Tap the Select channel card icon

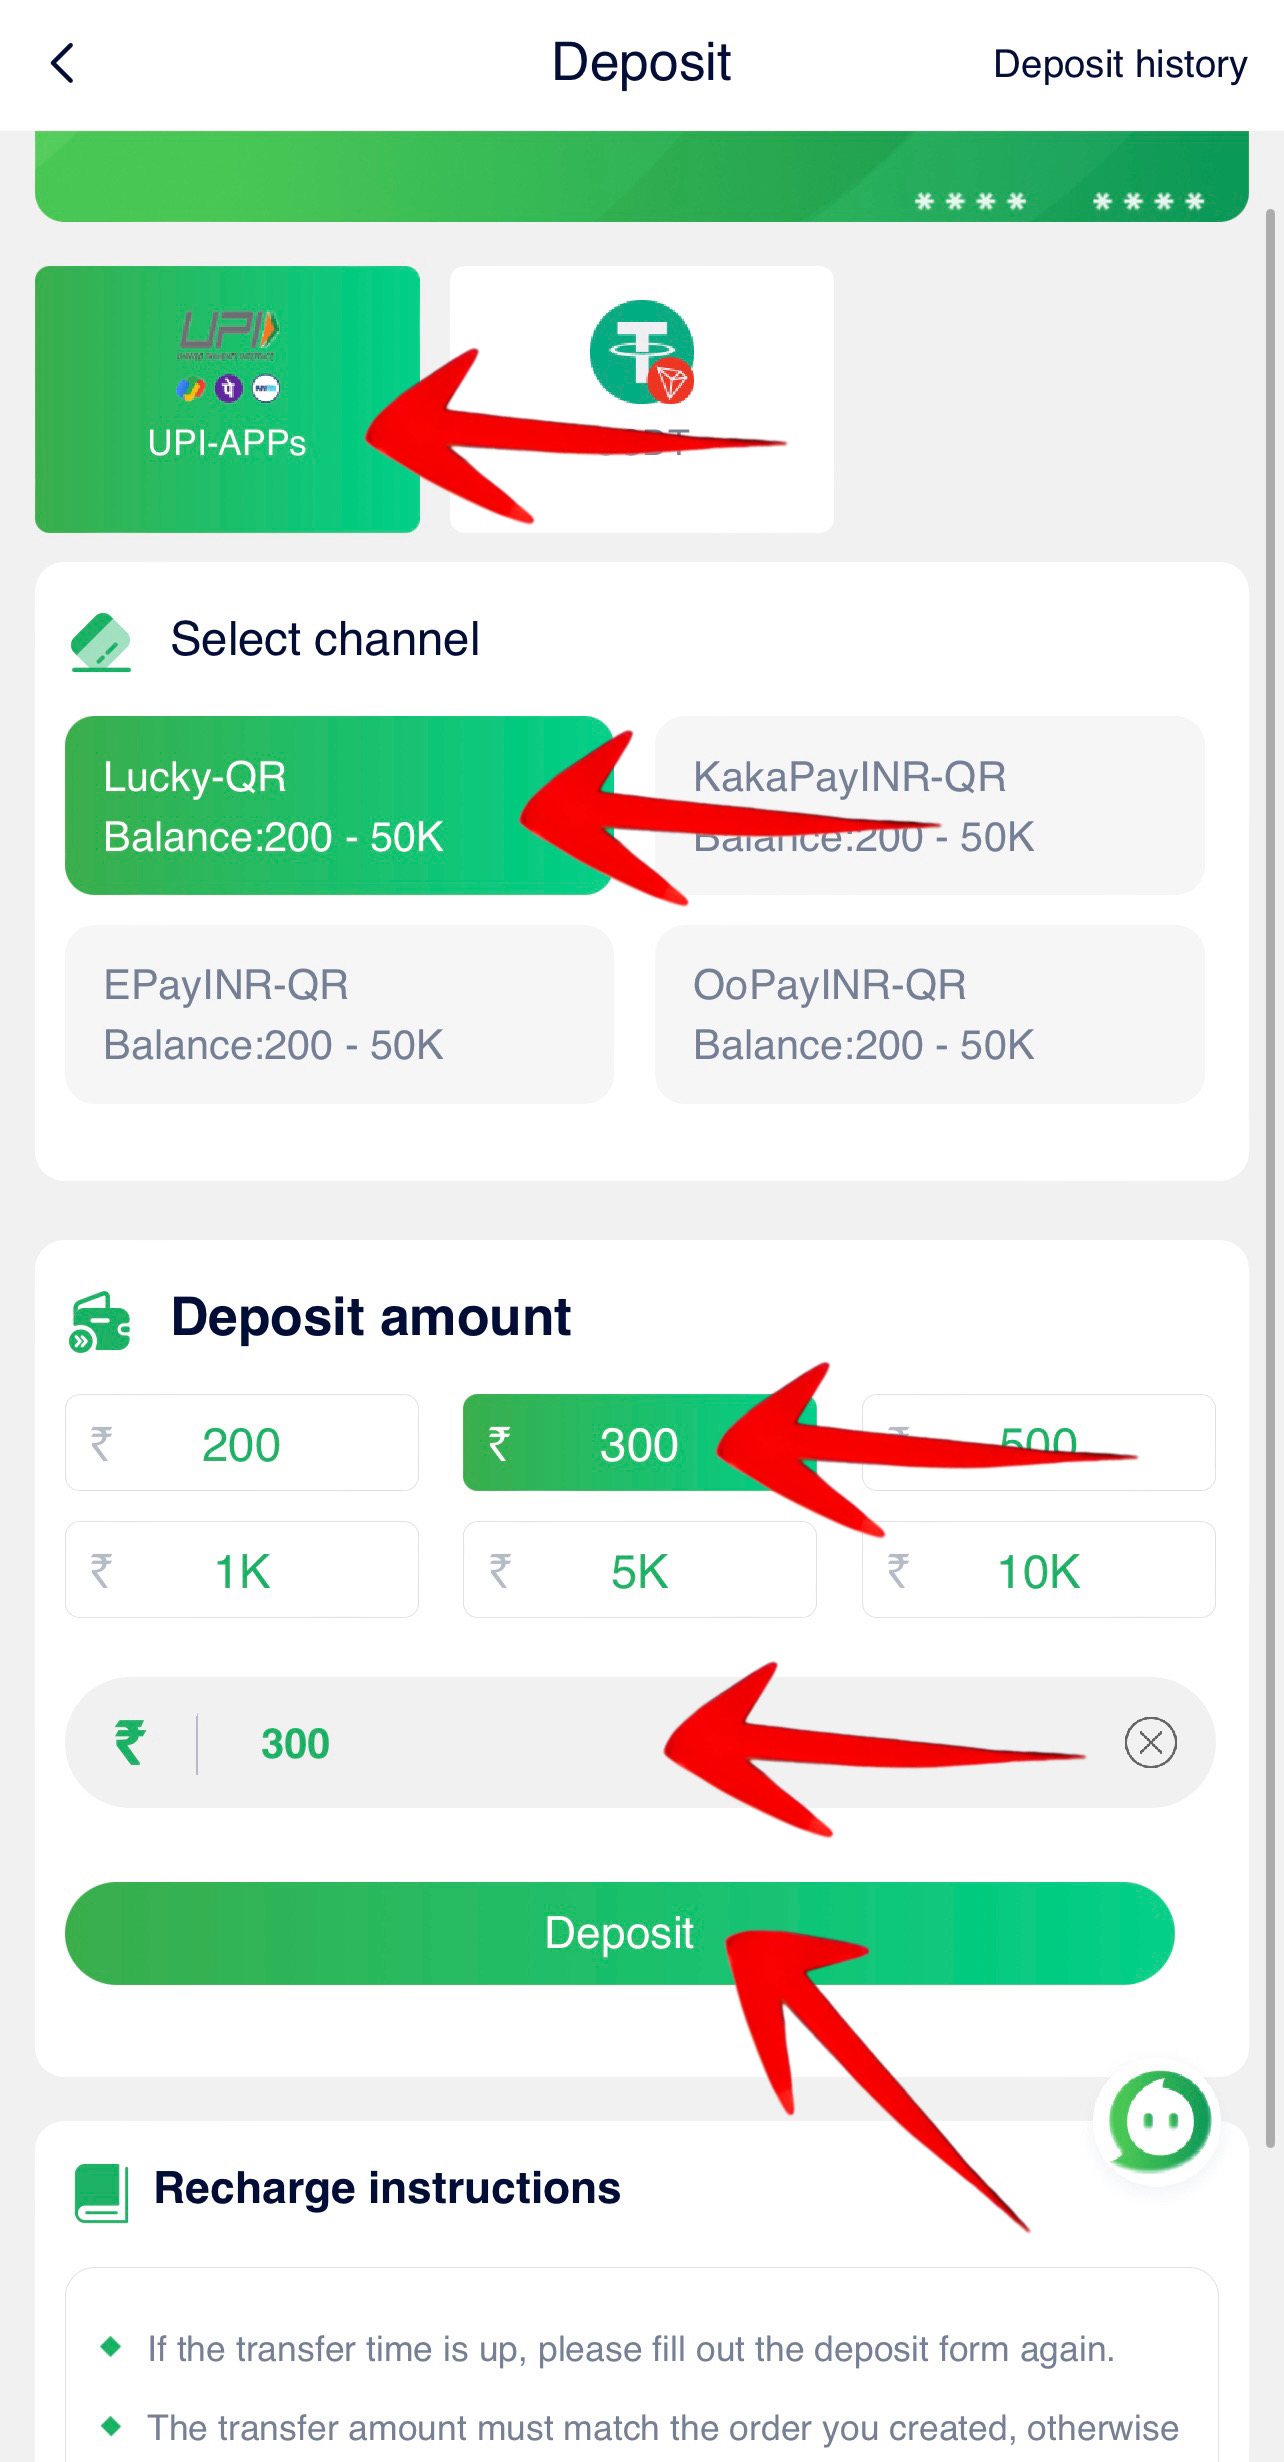tap(101, 641)
